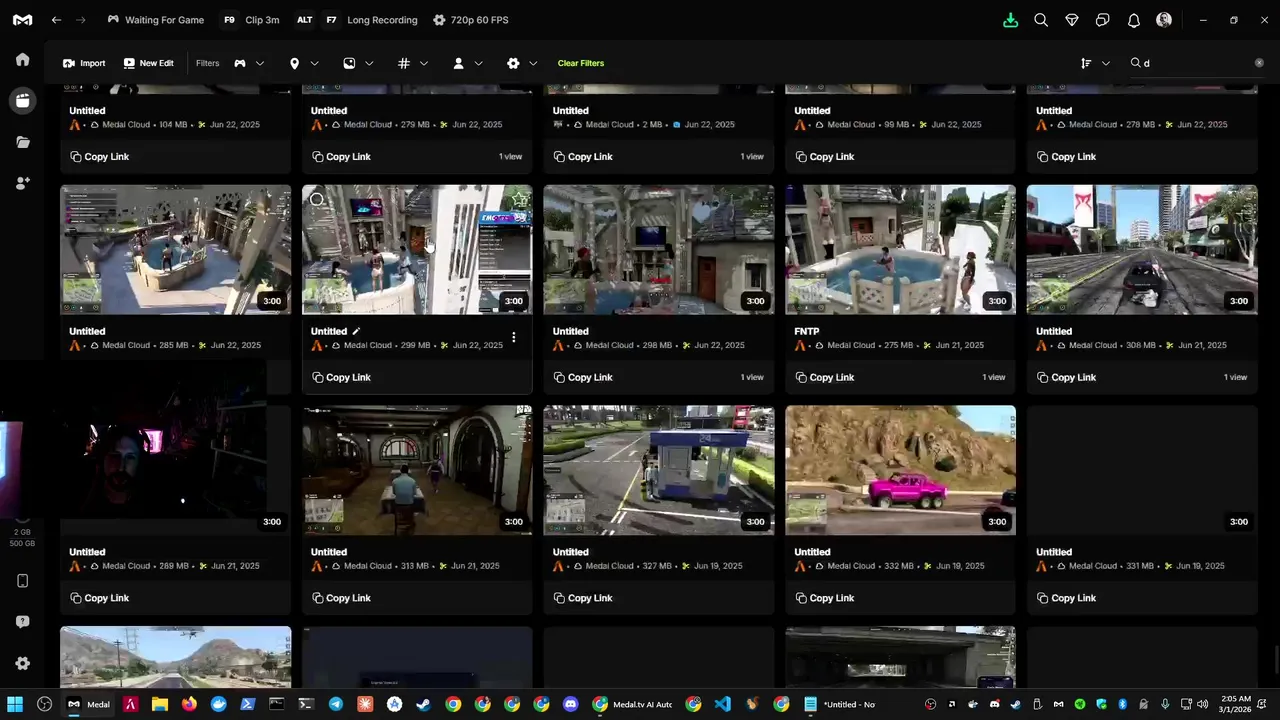1280x720 pixels.
Task: Open the sort order dropdown
Action: click(1095, 63)
